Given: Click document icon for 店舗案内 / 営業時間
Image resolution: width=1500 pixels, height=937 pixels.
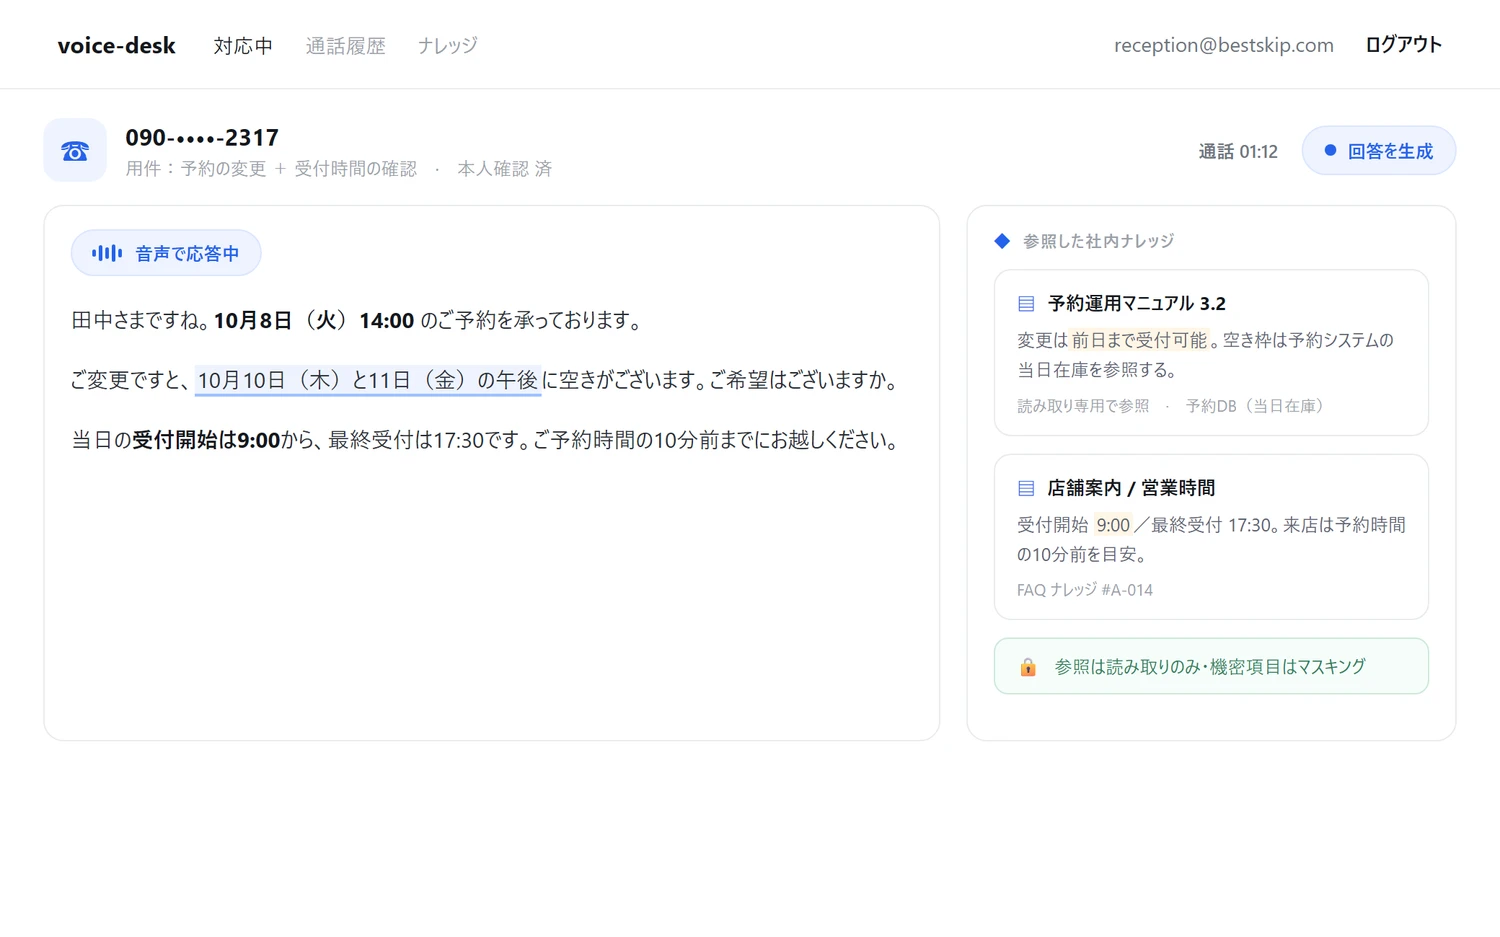Looking at the screenshot, I should pos(1026,488).
